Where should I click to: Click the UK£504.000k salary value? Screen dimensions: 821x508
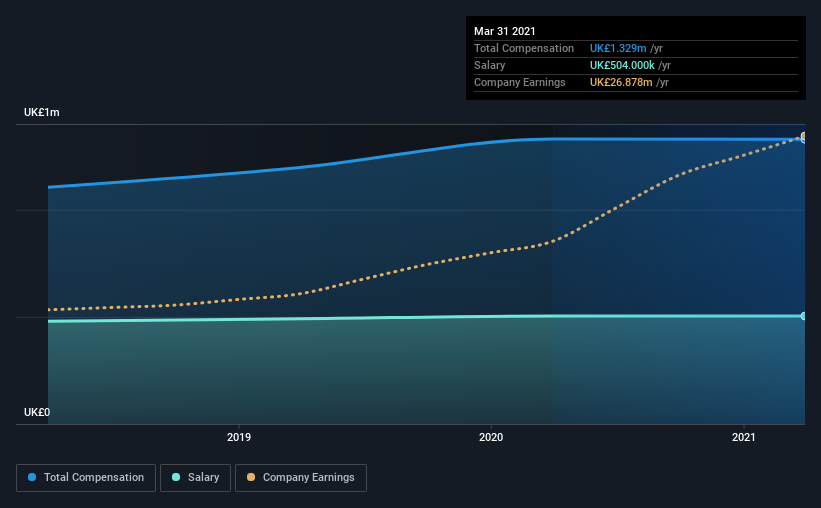622,65
